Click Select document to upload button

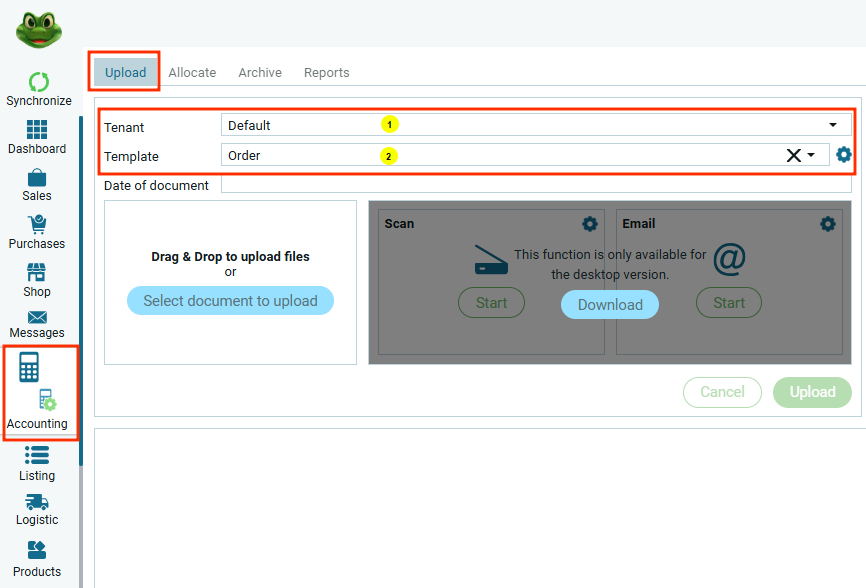(x=230, y=301)
